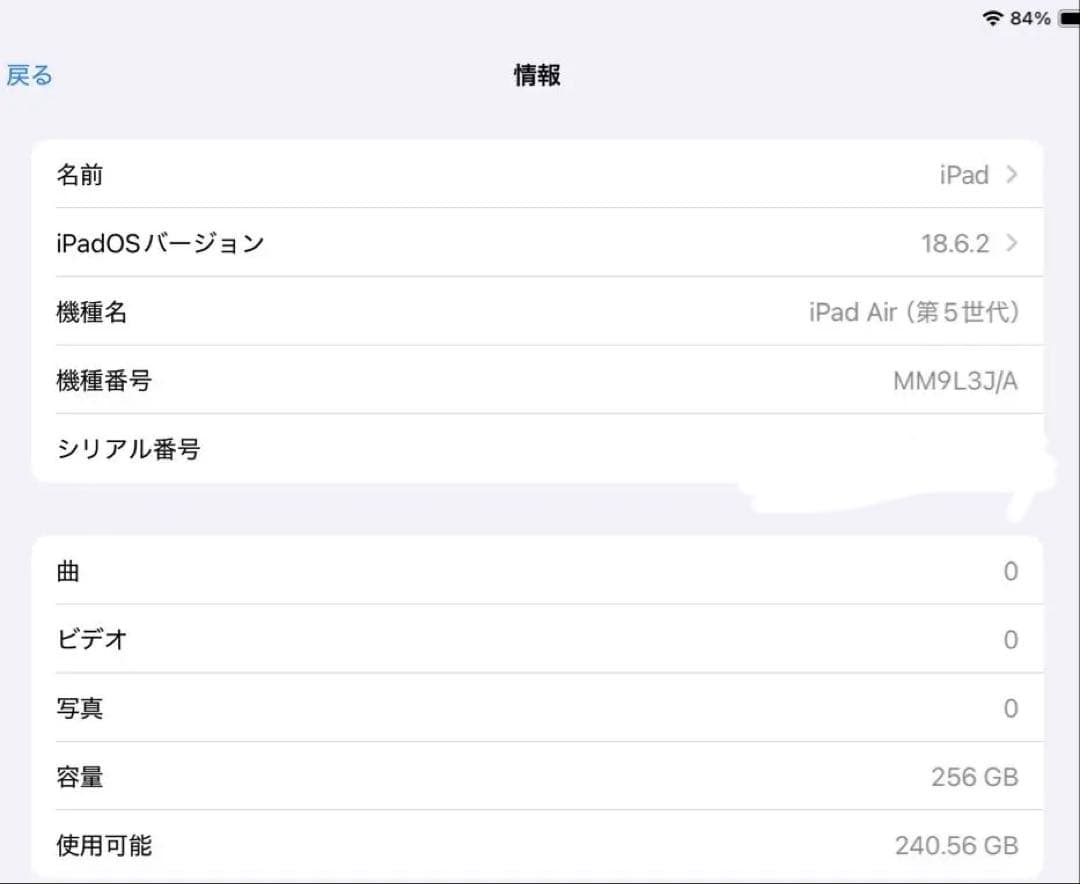
Task: Tap the Wi-Fi status icon
Action: tap(991, 17)
